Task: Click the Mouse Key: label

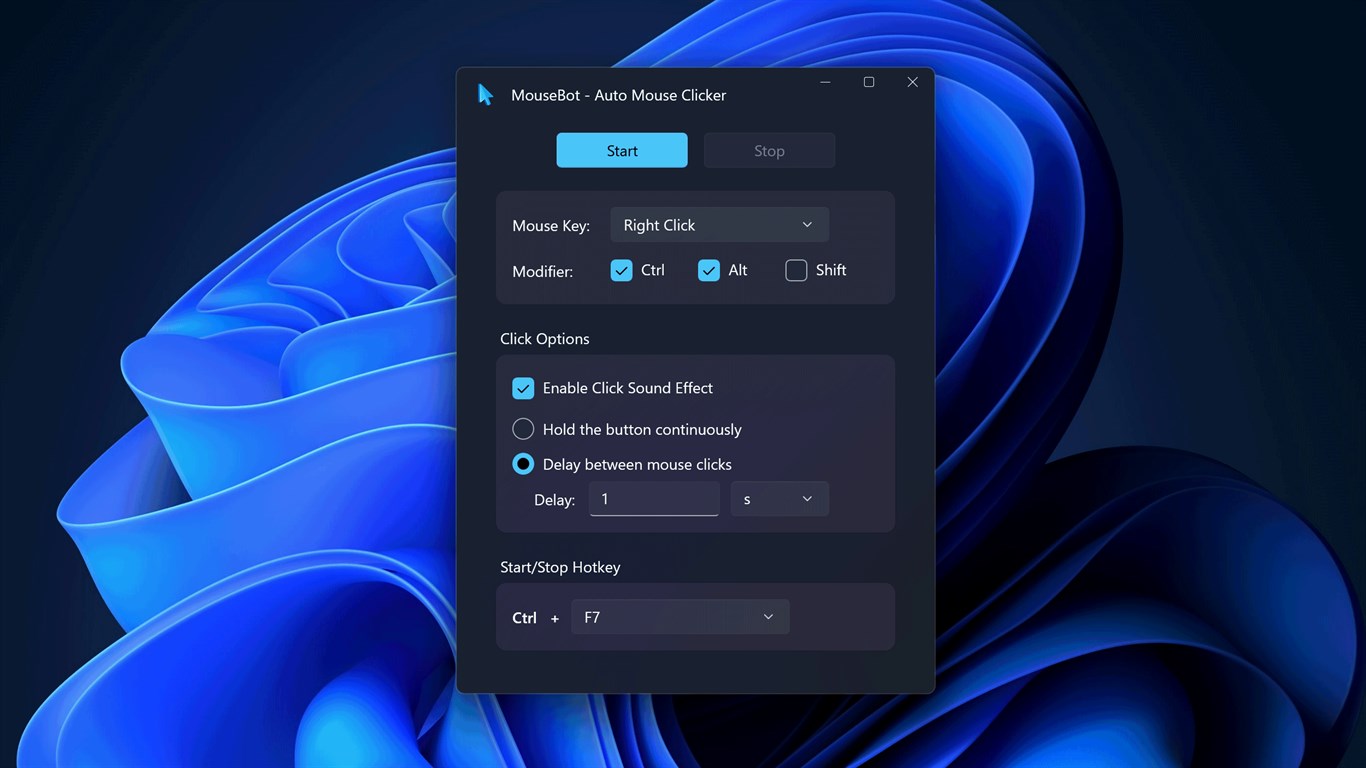Action: pos(551,226)
